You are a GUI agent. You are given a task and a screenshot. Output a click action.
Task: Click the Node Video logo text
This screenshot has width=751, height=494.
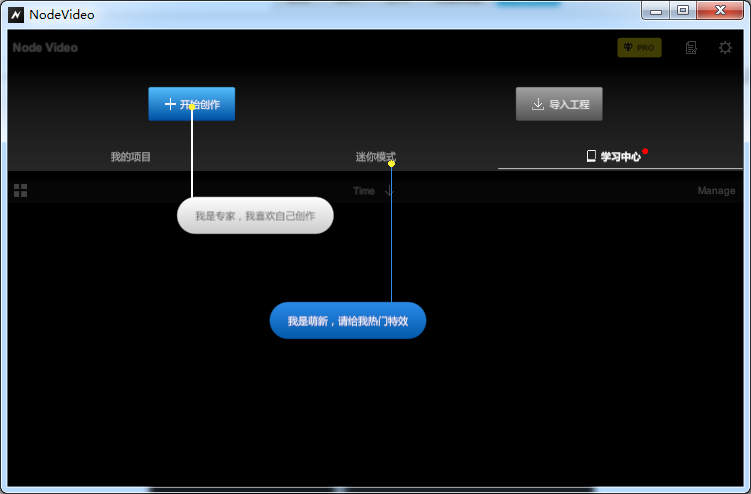coord(45,47)
